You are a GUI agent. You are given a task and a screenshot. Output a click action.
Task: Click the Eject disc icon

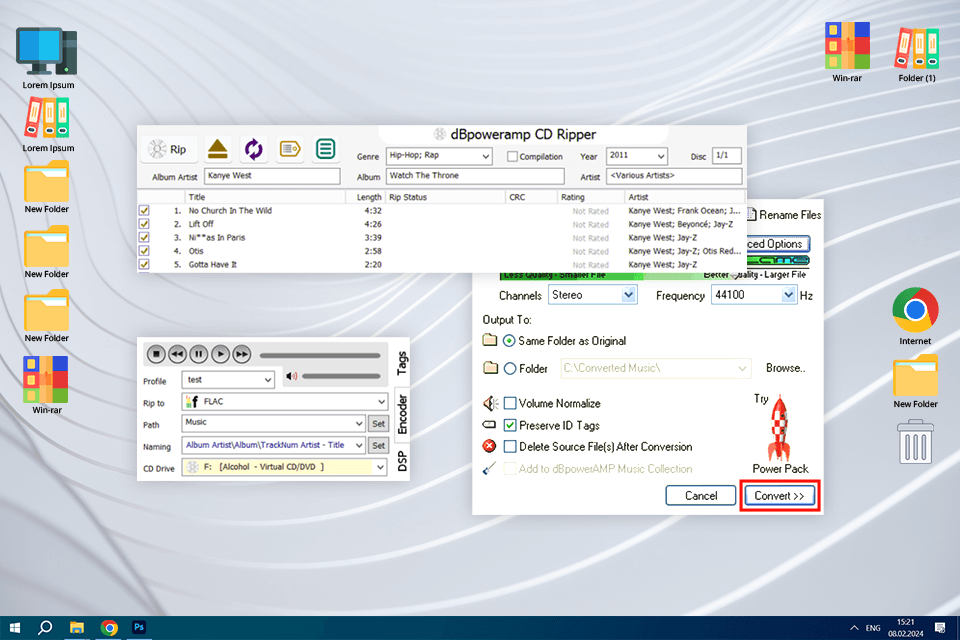217,149
